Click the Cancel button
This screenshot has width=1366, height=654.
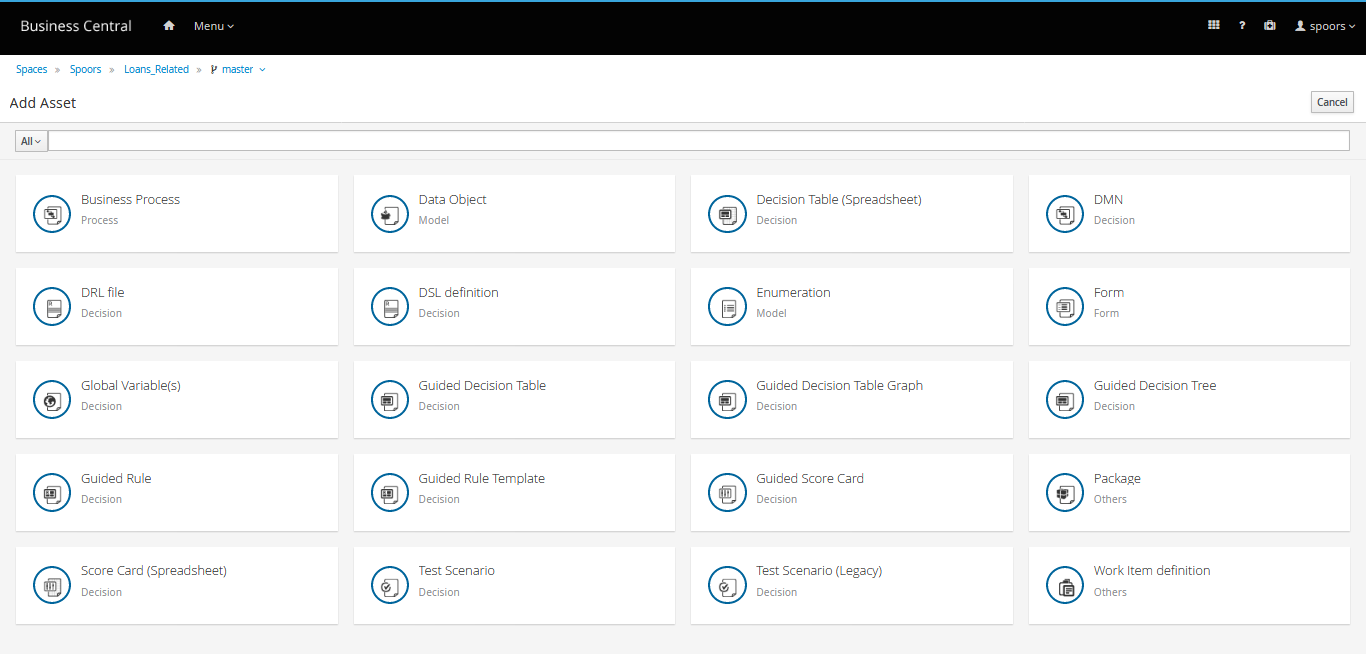pyautogui.click(x=1331, y=102)
